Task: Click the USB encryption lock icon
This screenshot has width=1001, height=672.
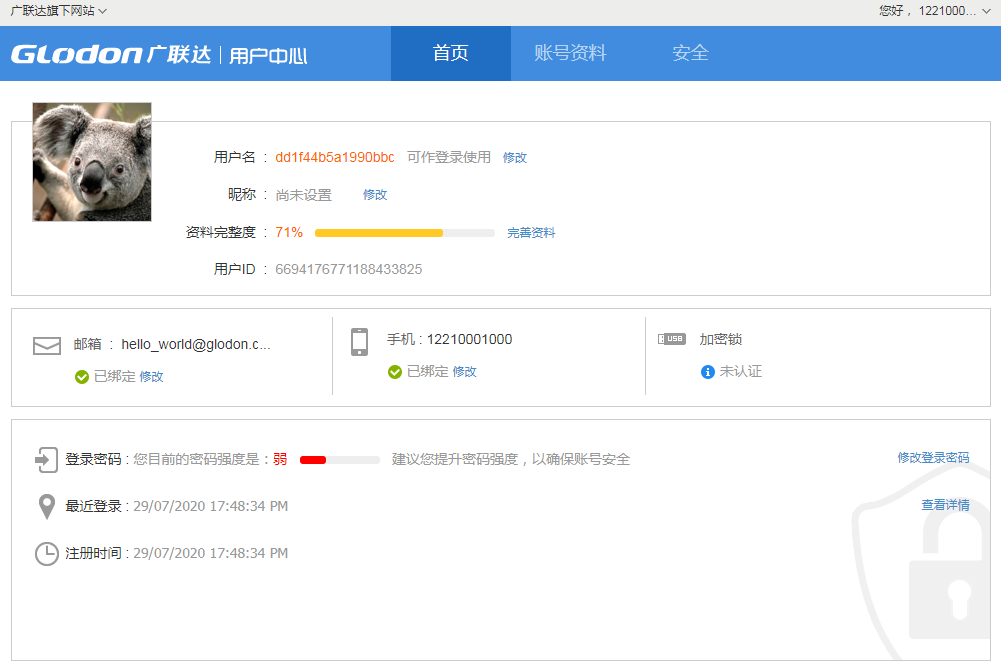Action: tap(671, 339)
